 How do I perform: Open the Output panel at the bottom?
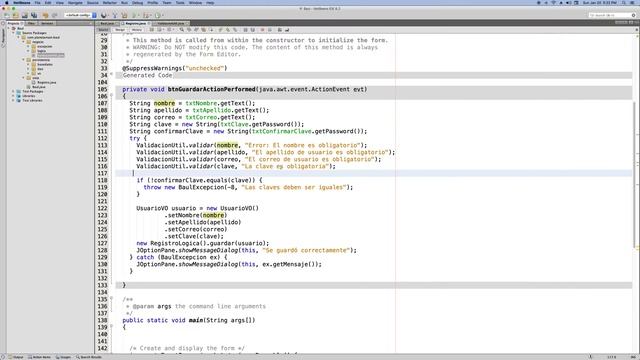pos(16,357)
